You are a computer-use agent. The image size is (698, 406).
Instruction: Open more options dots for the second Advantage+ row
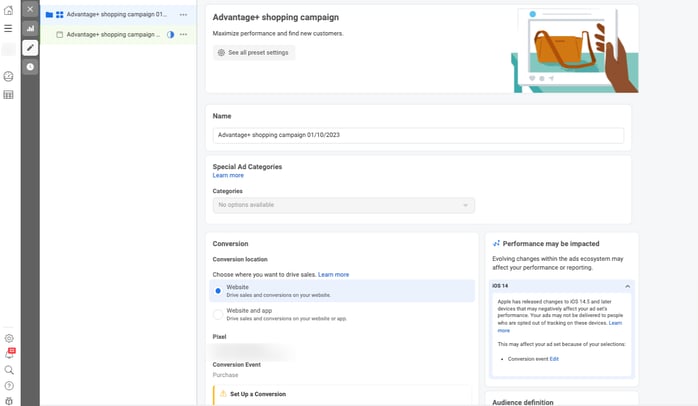point(183,34)
